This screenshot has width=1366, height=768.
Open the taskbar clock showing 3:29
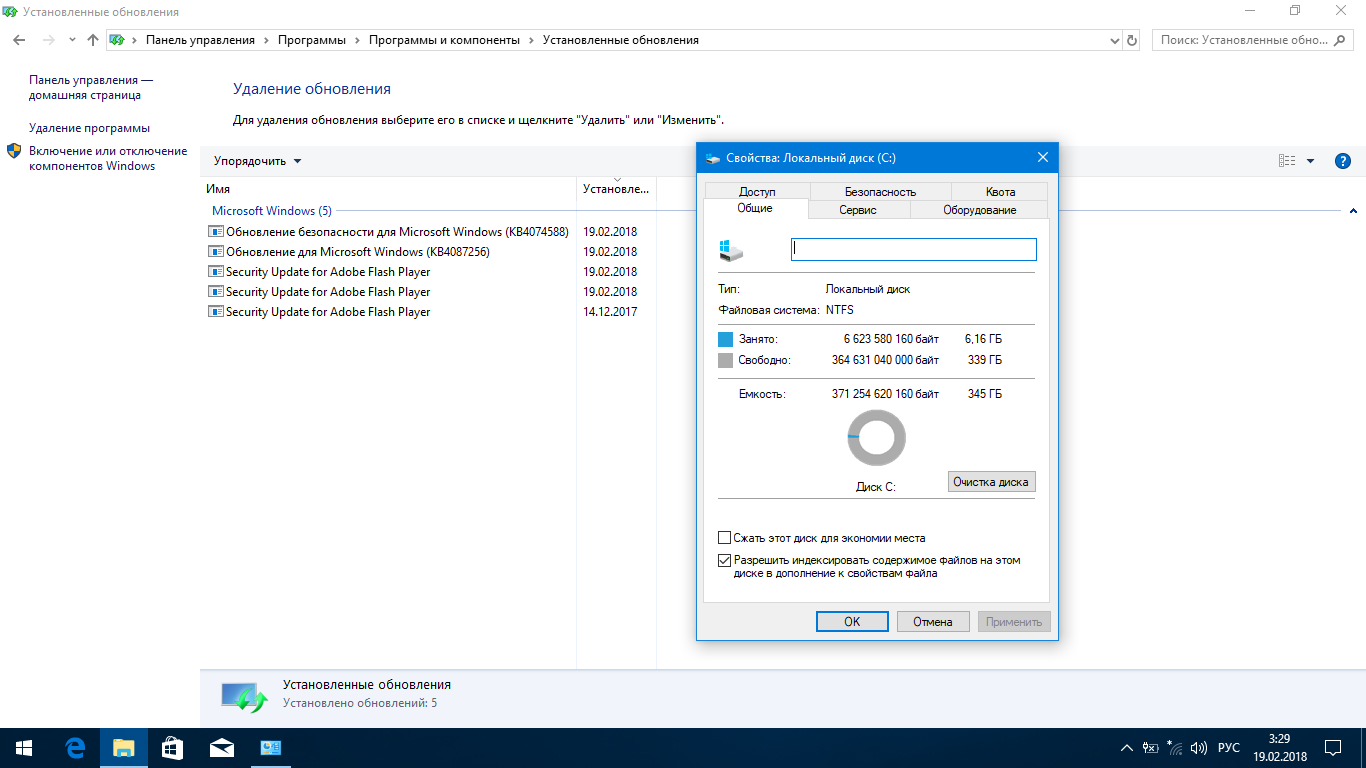[x=1278, y=748]
